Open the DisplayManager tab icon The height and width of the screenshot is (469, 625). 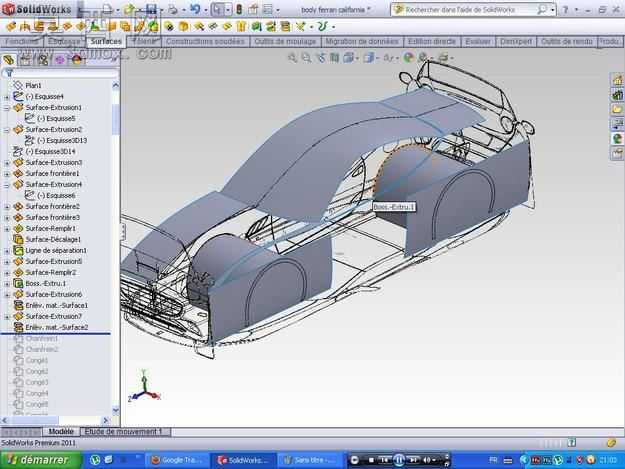[x=77, y=60]
